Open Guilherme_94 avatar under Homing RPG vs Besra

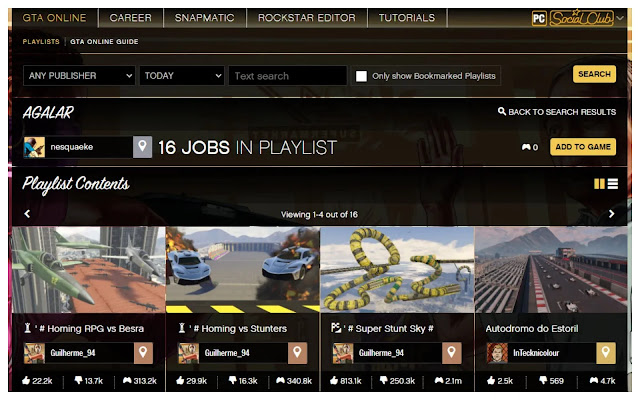click(34, 353)
